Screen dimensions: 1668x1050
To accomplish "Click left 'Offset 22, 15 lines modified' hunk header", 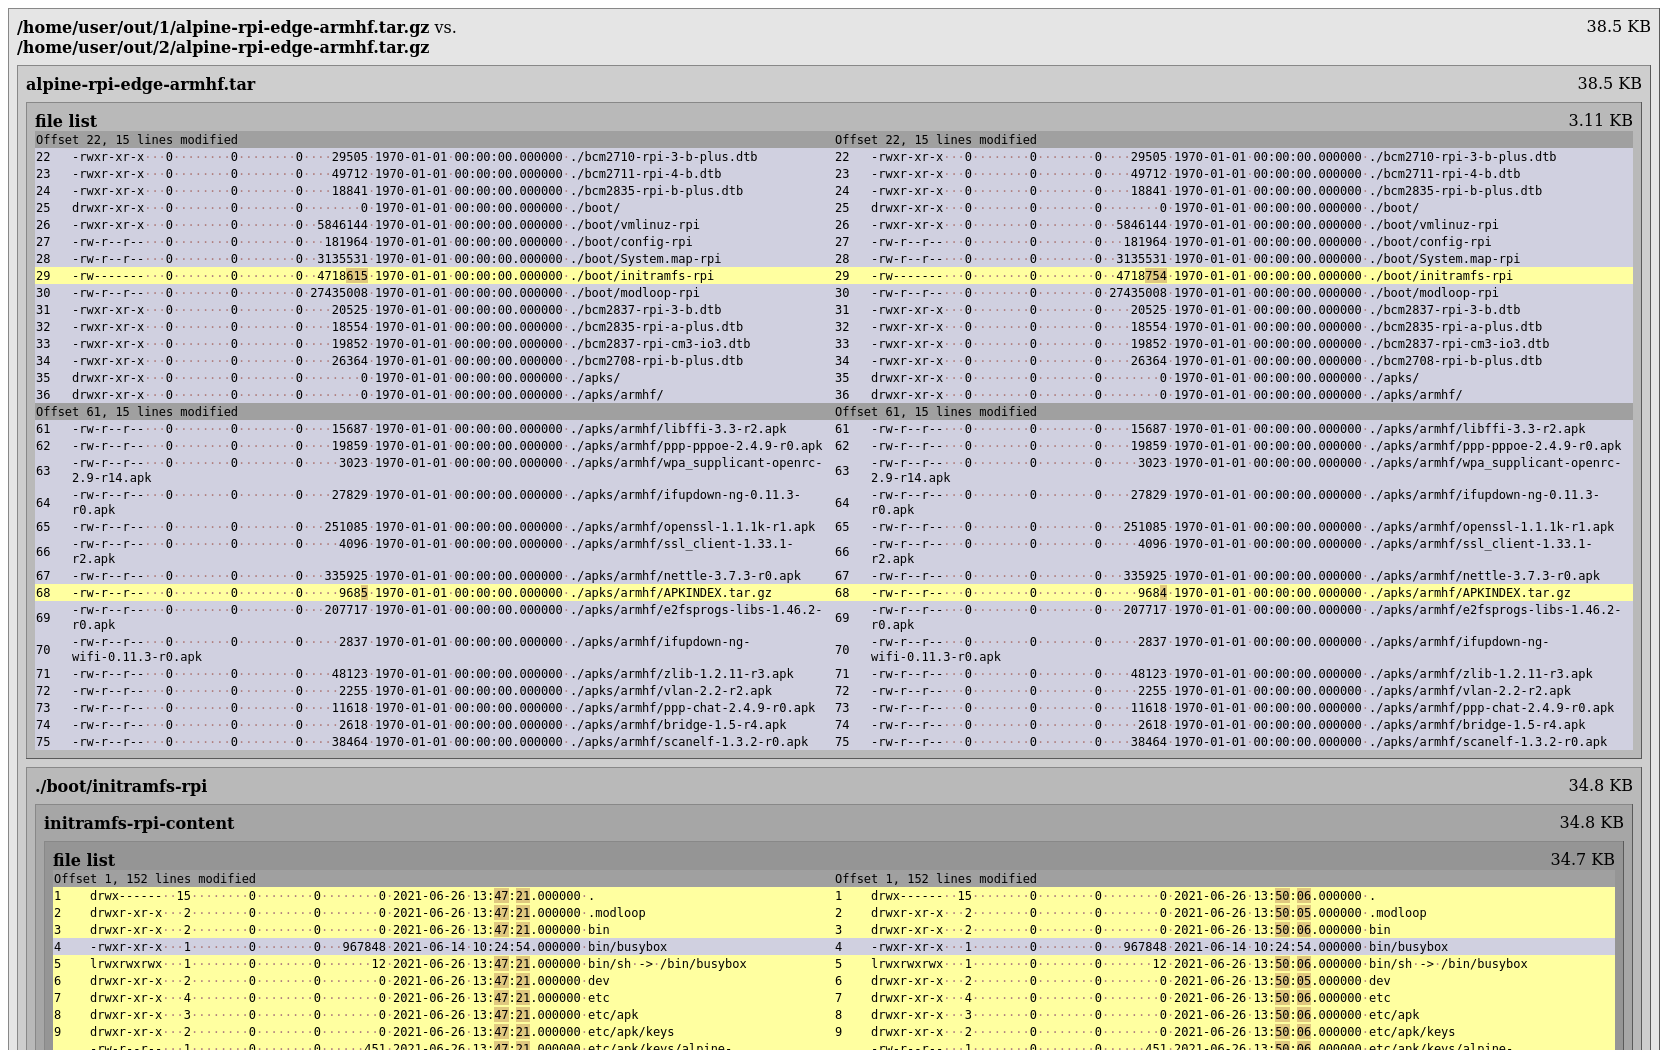I will [137, 140].
